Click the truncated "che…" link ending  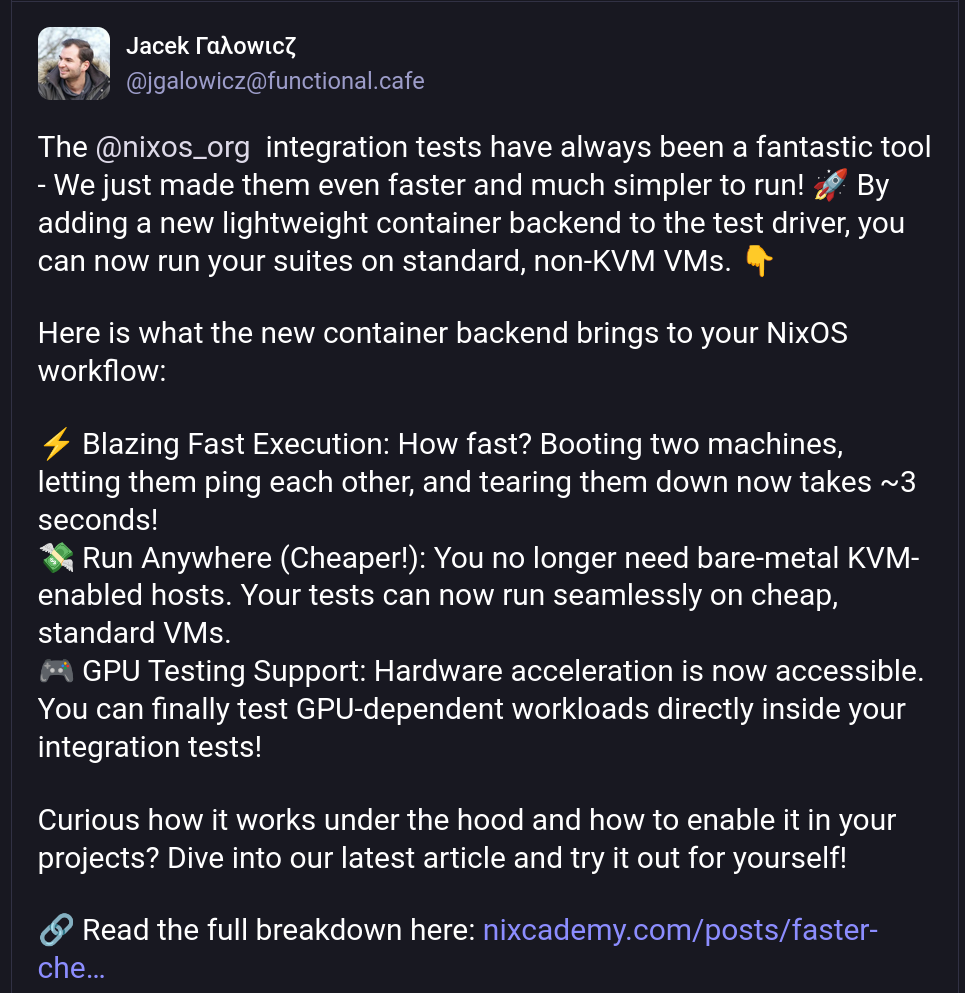pyautogui.click(x=71, y=968)
